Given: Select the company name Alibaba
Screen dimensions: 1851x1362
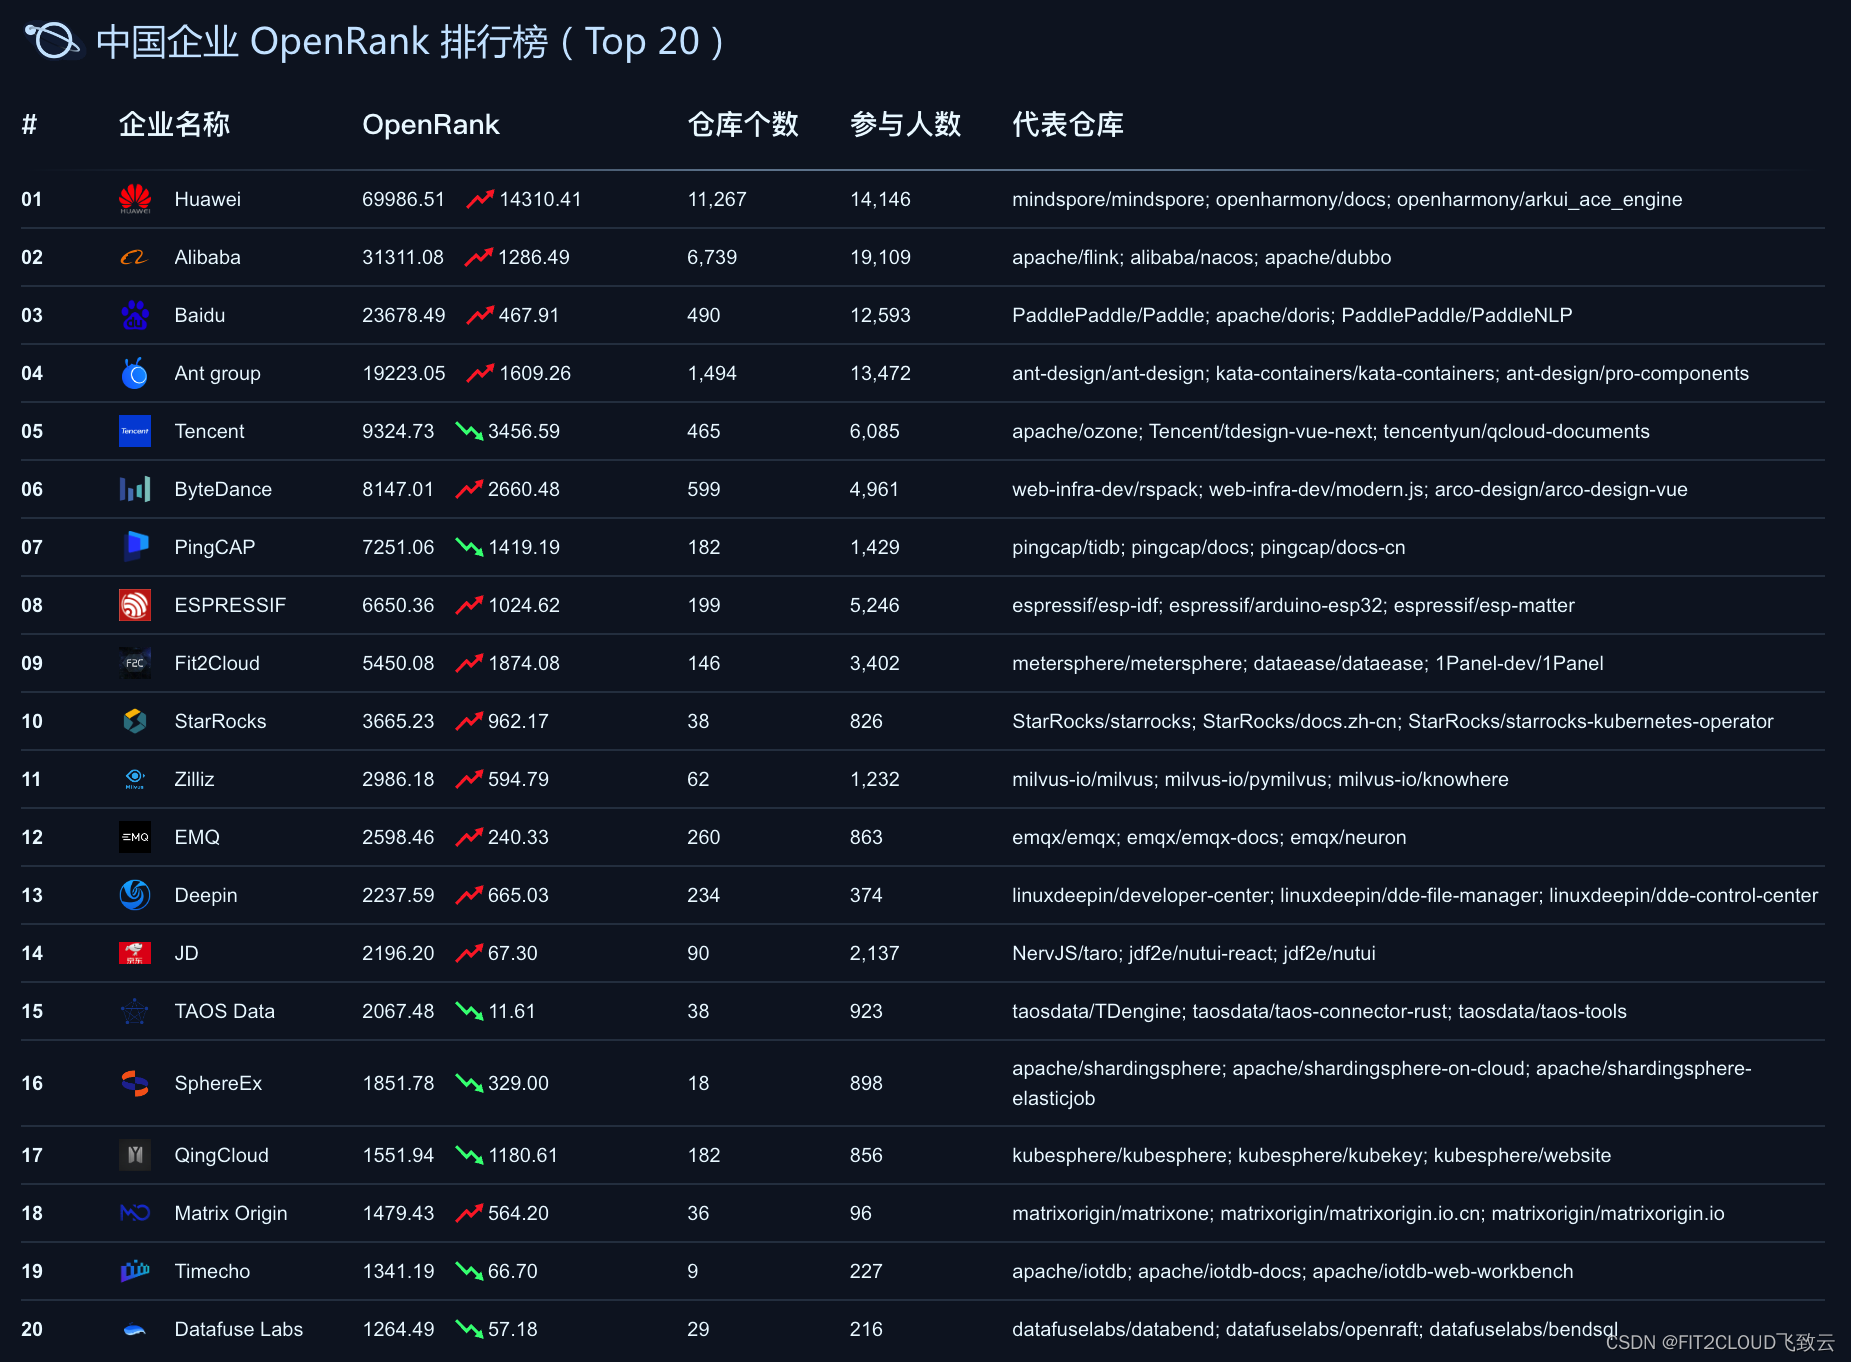Looking at the screenshot, I should tap(207, 257).
